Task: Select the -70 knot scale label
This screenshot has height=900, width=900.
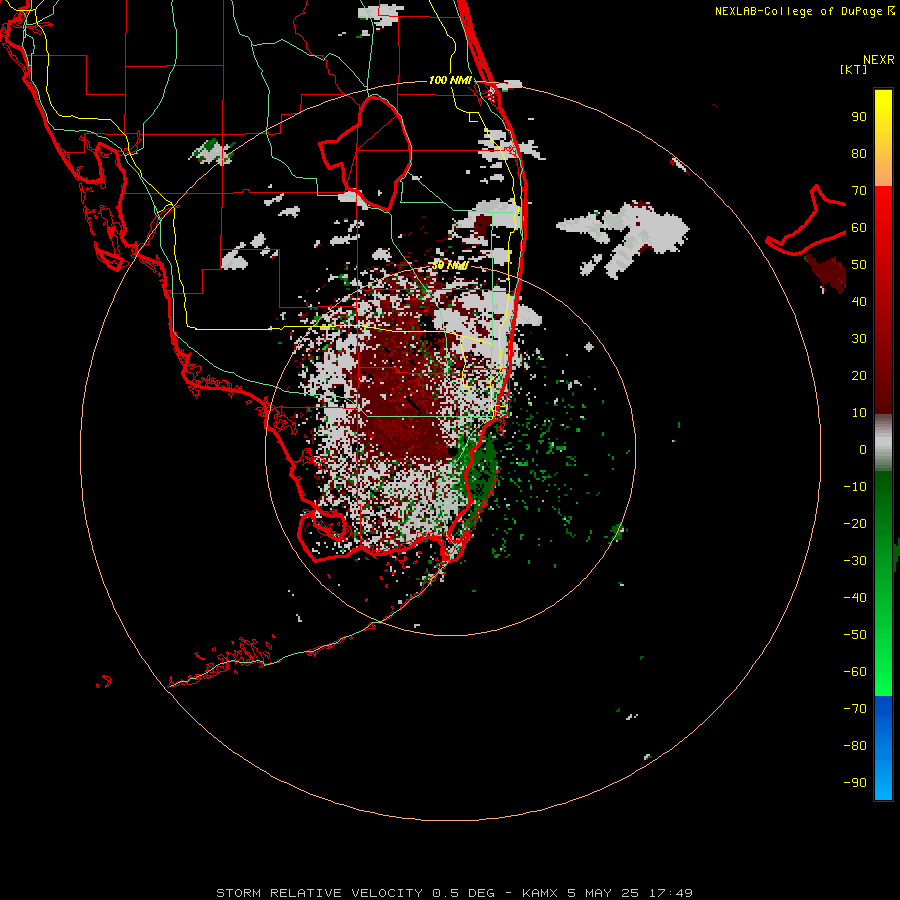Action: [x=855, y=709]
